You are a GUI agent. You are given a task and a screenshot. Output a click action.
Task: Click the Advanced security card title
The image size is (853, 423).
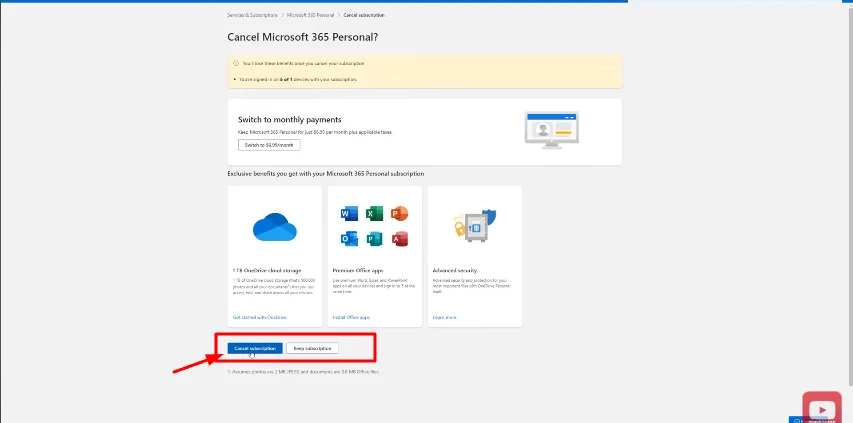(x=455, y=270)
